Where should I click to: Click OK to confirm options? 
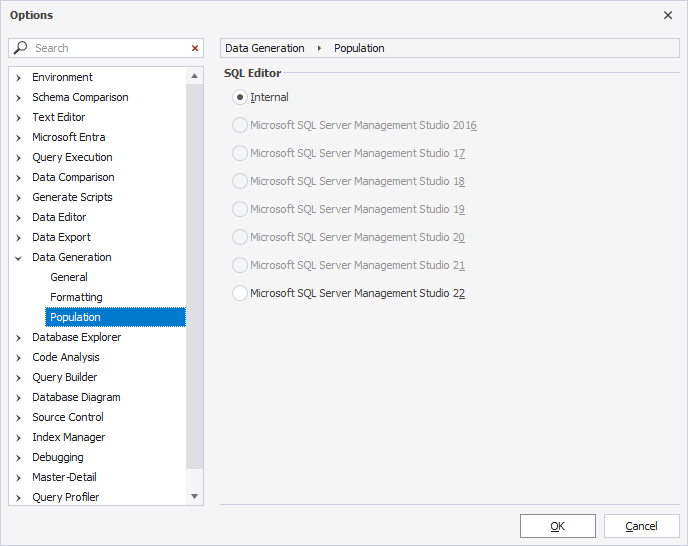point(558,526)
